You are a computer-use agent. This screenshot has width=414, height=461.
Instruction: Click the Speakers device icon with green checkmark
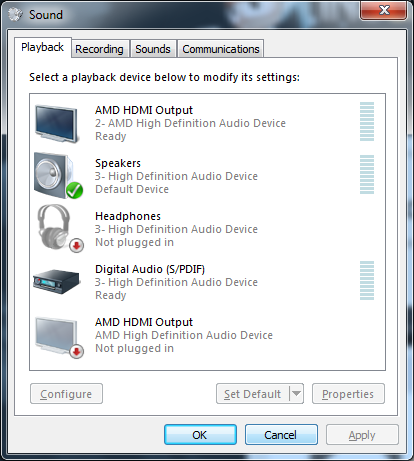(x=58, y=176)
